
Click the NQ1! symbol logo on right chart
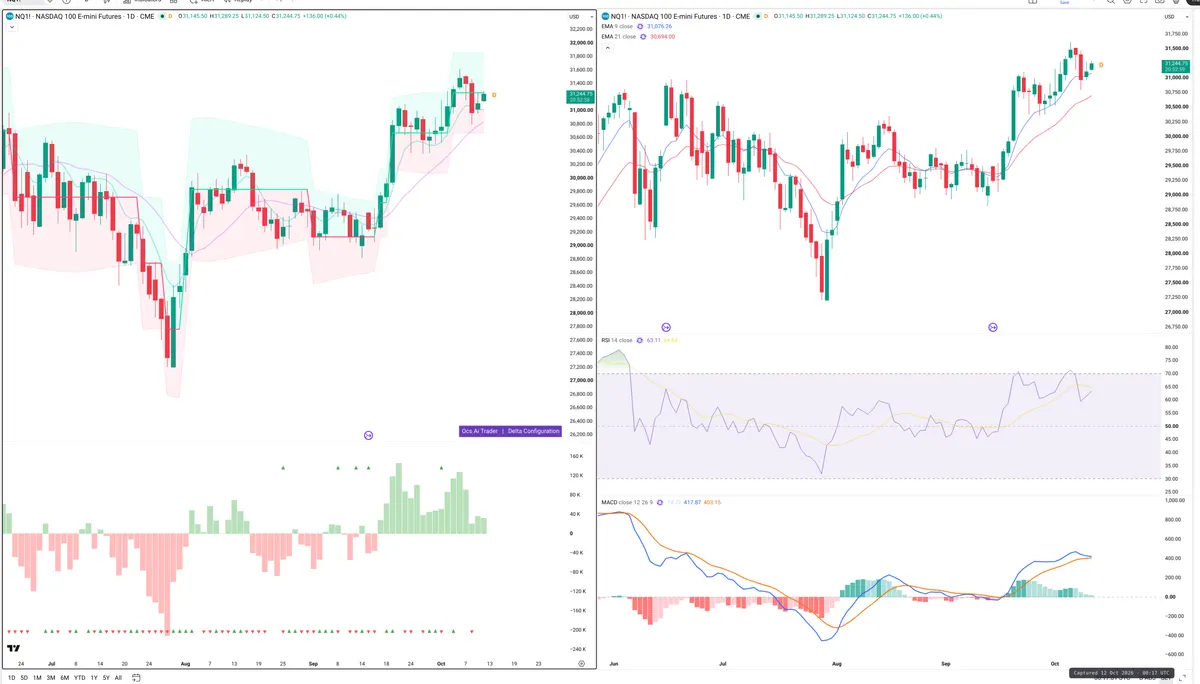click(x=606, y=16)
